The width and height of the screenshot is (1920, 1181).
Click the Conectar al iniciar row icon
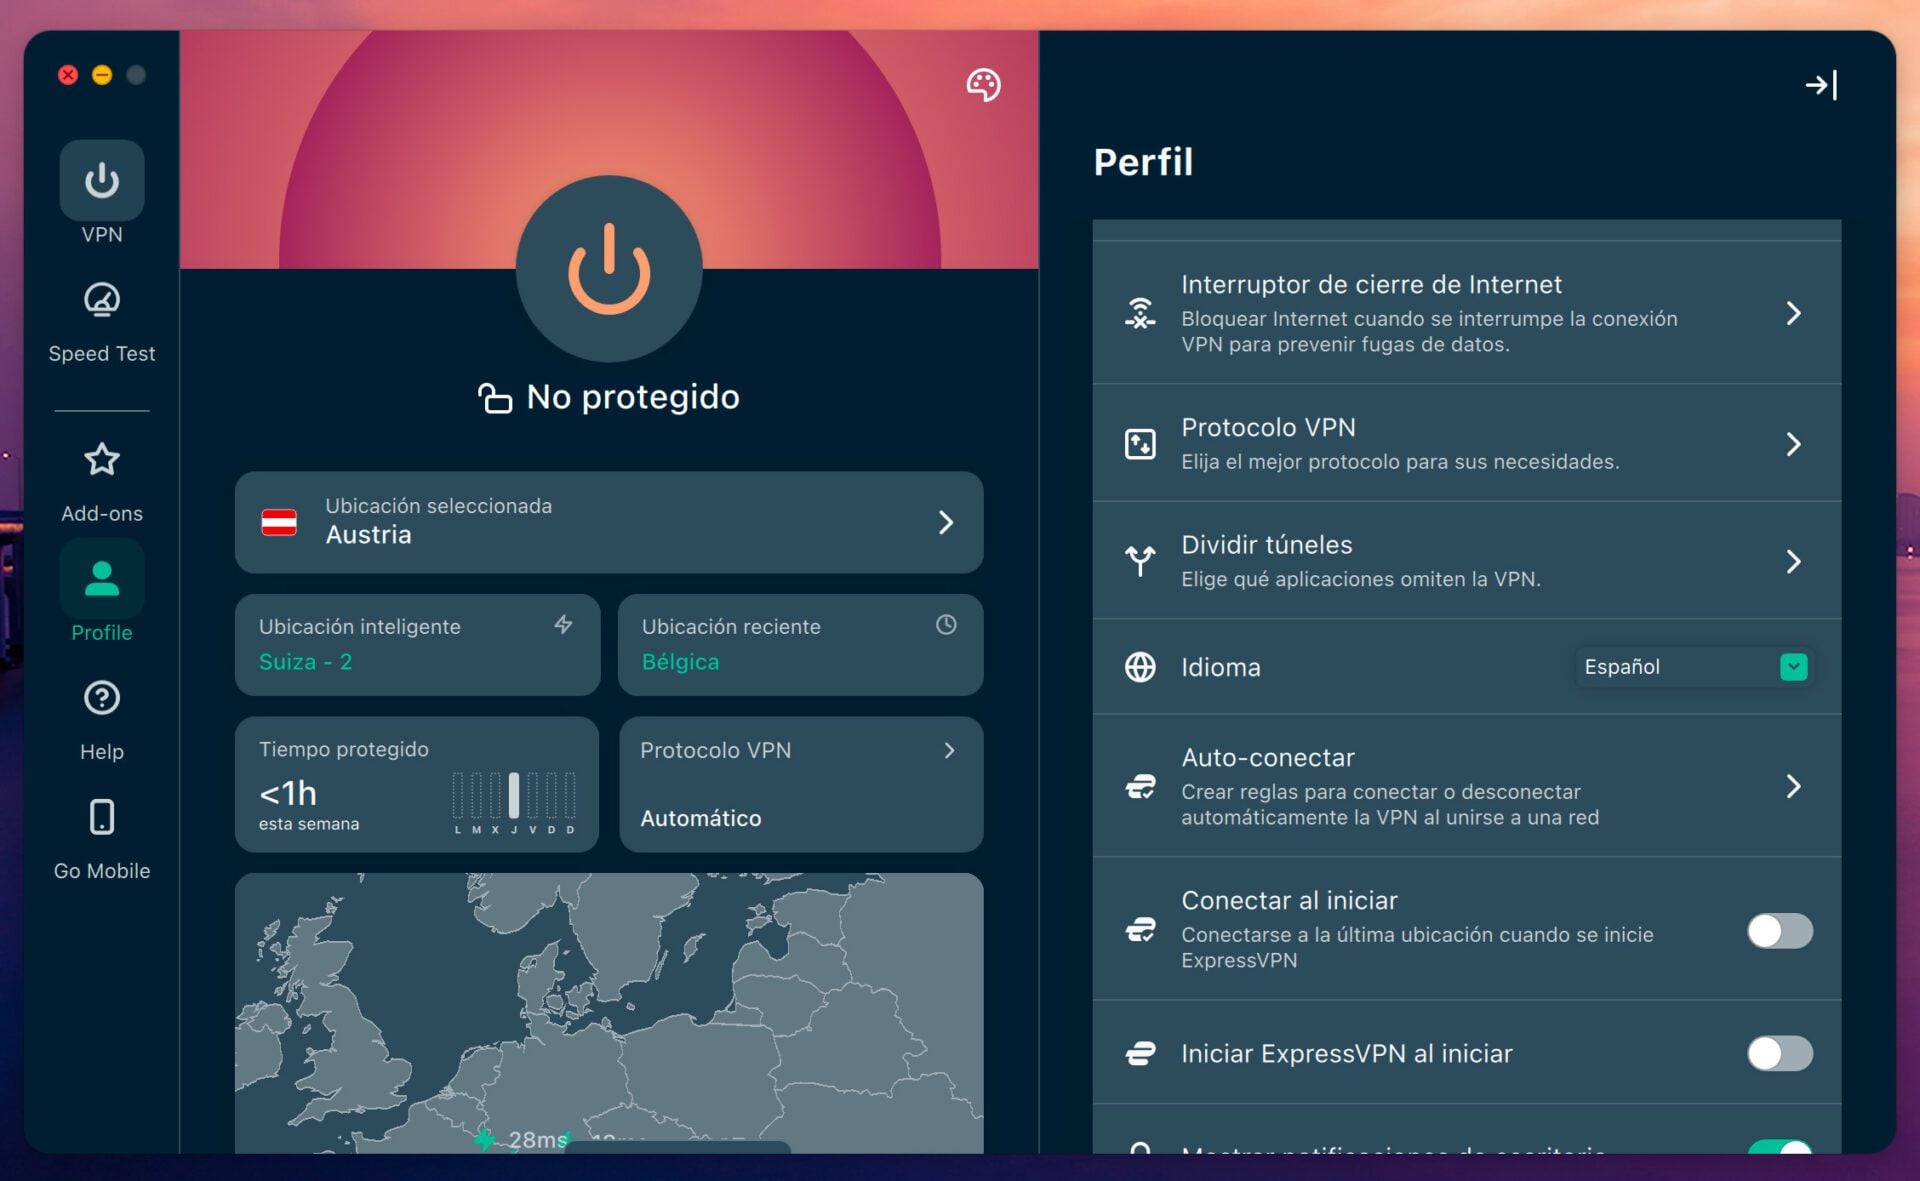[1140, 931]
